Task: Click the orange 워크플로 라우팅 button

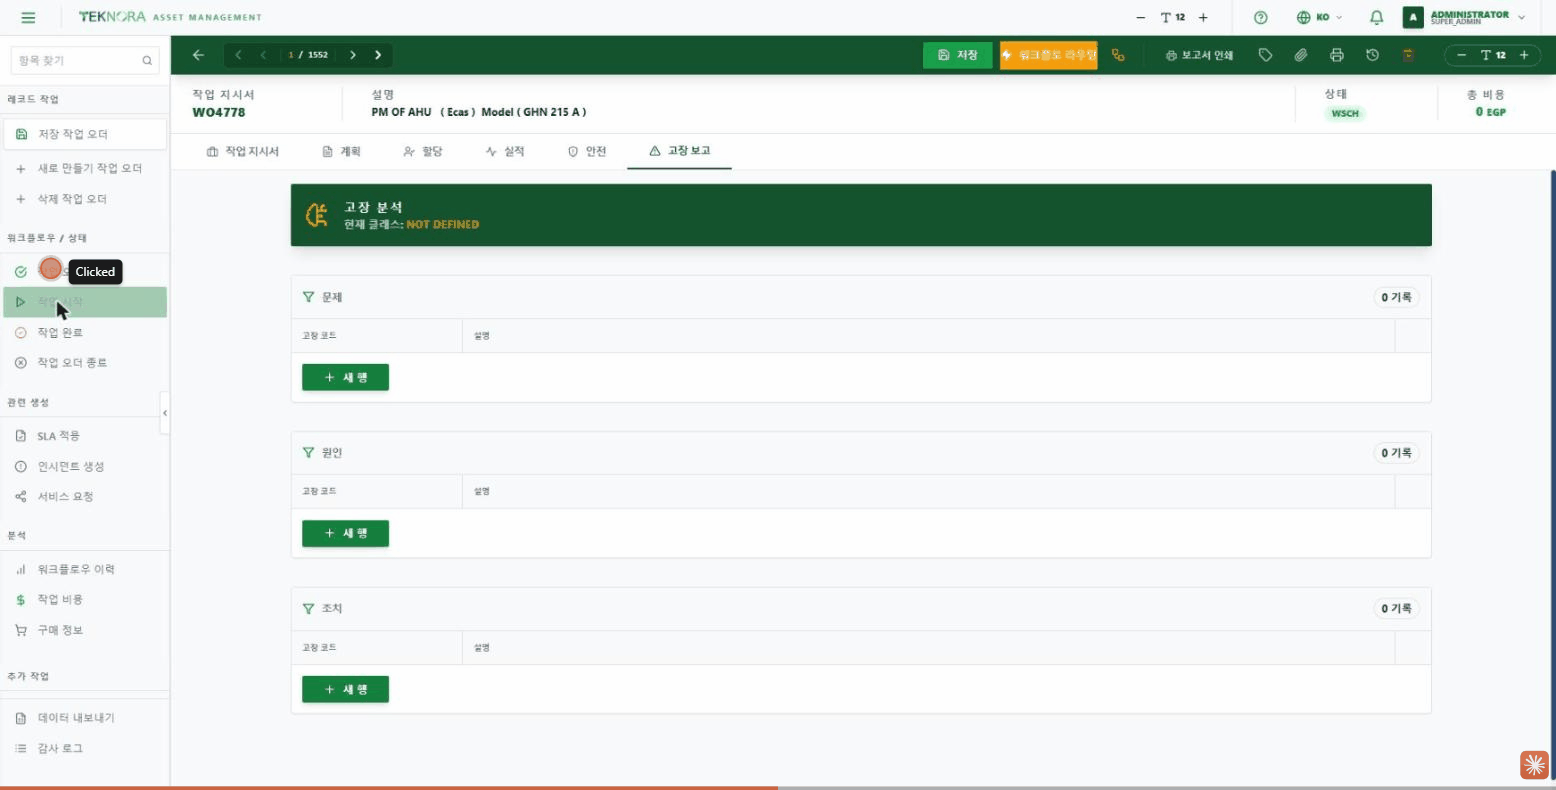Action: [x=1048, y=55]
